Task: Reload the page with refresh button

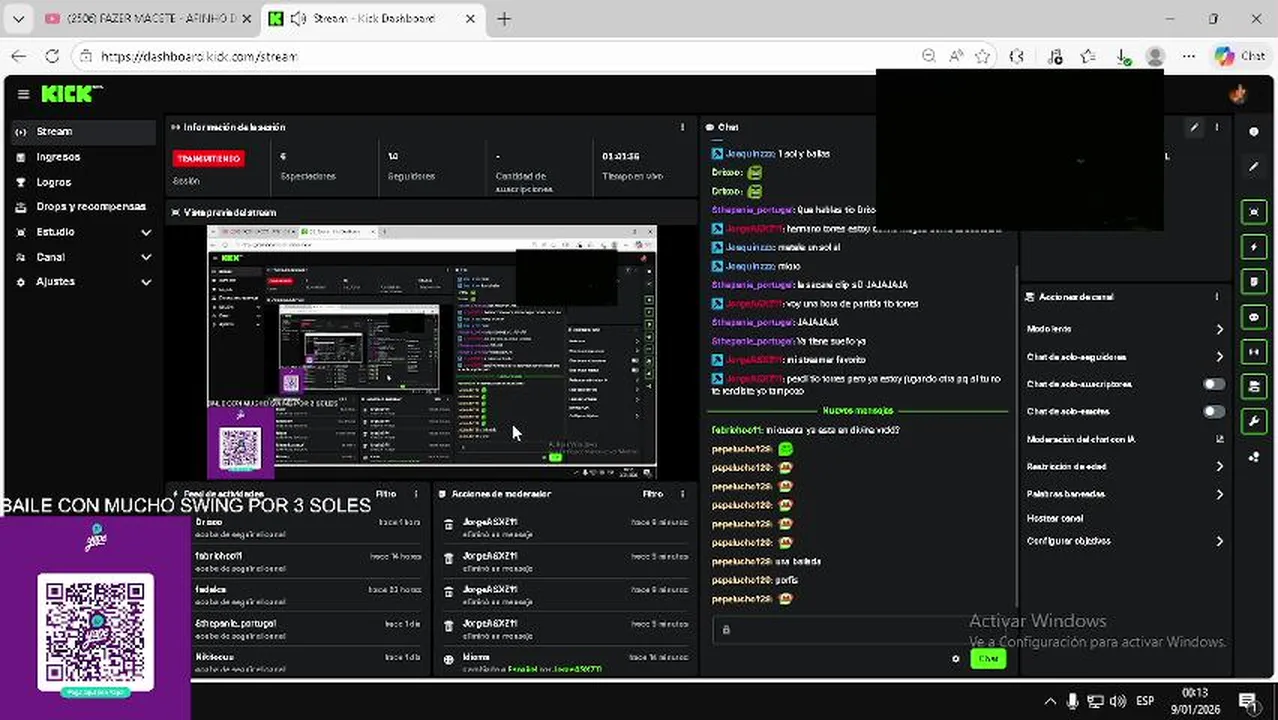Action: pyautogui.click(x=52, y=56)
